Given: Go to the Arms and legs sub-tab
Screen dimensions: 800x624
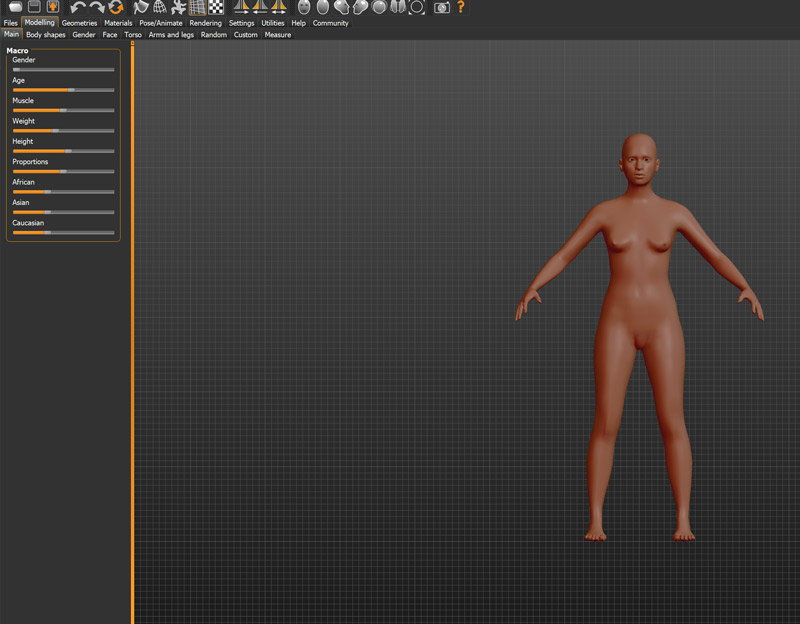Looking at the screenshot, I should (x=171, y=35).
